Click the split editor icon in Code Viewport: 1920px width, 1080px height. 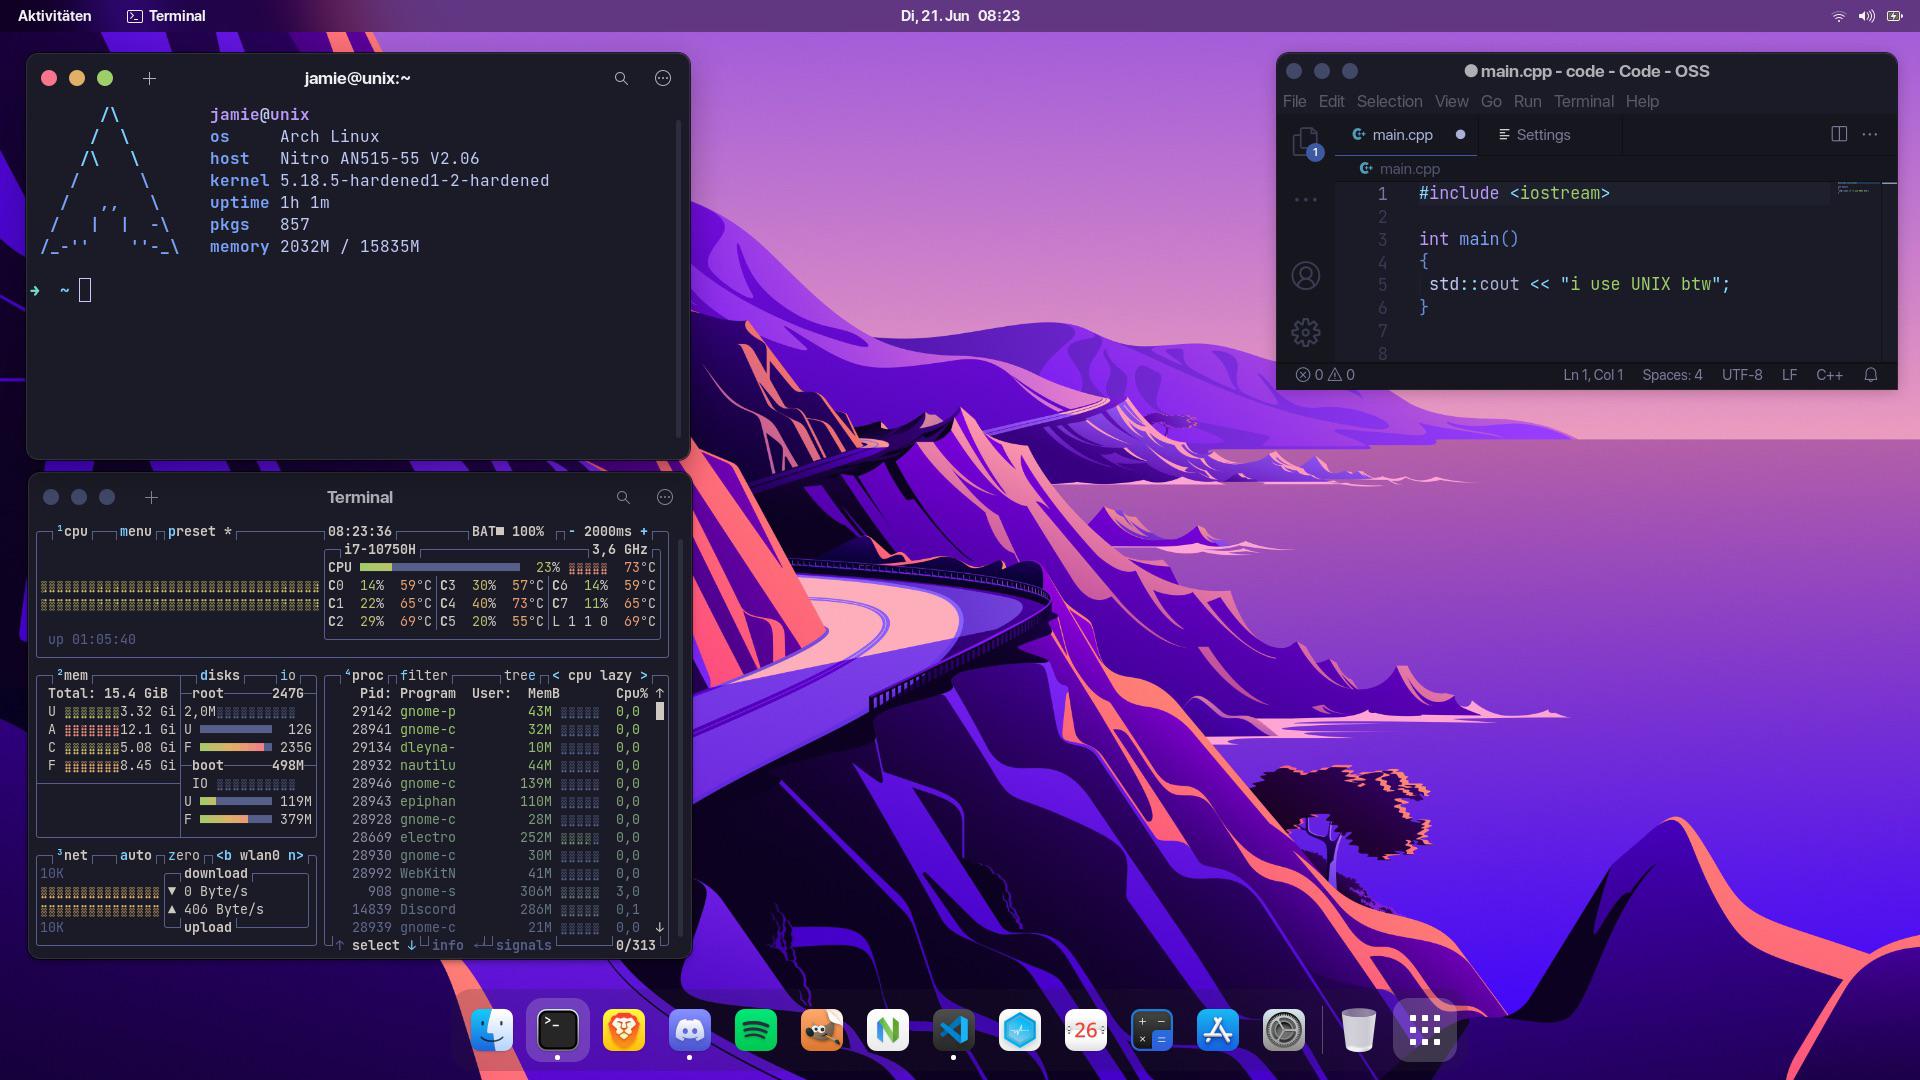pos(1839,134)
